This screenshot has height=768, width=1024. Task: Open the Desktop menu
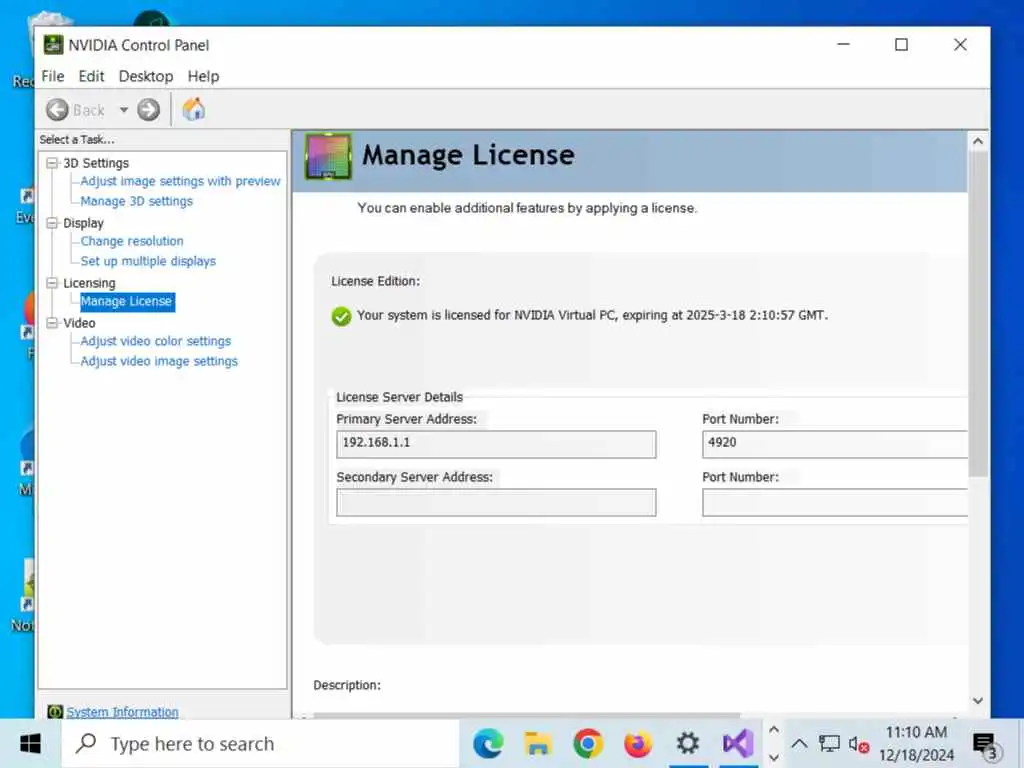tap(146, 76)
